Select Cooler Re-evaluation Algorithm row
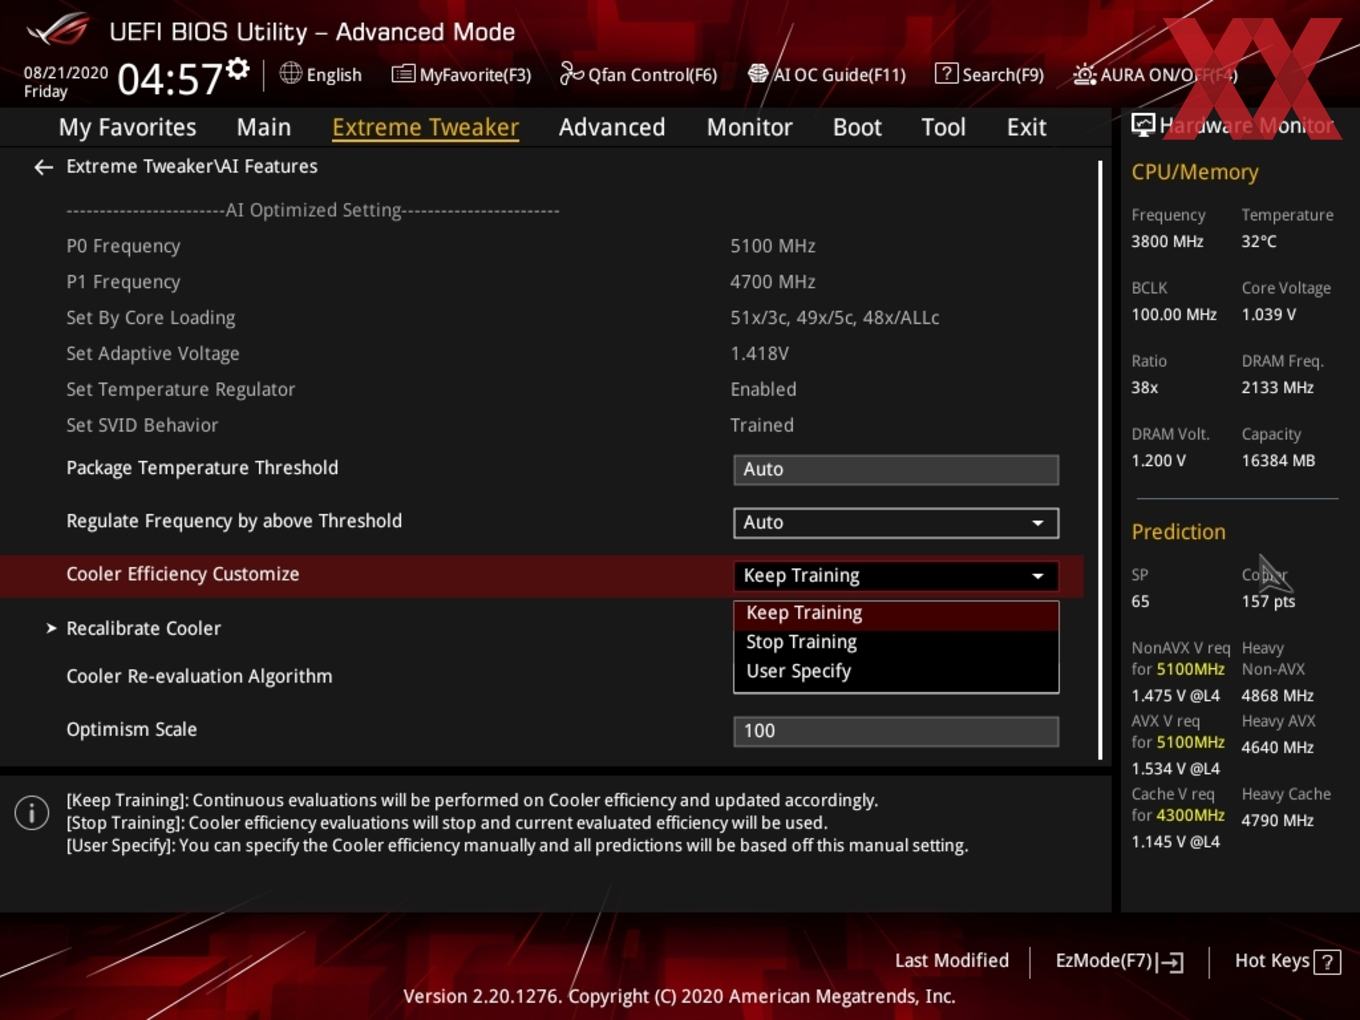Viewport: 1360px width, 1020px height. 199,676
